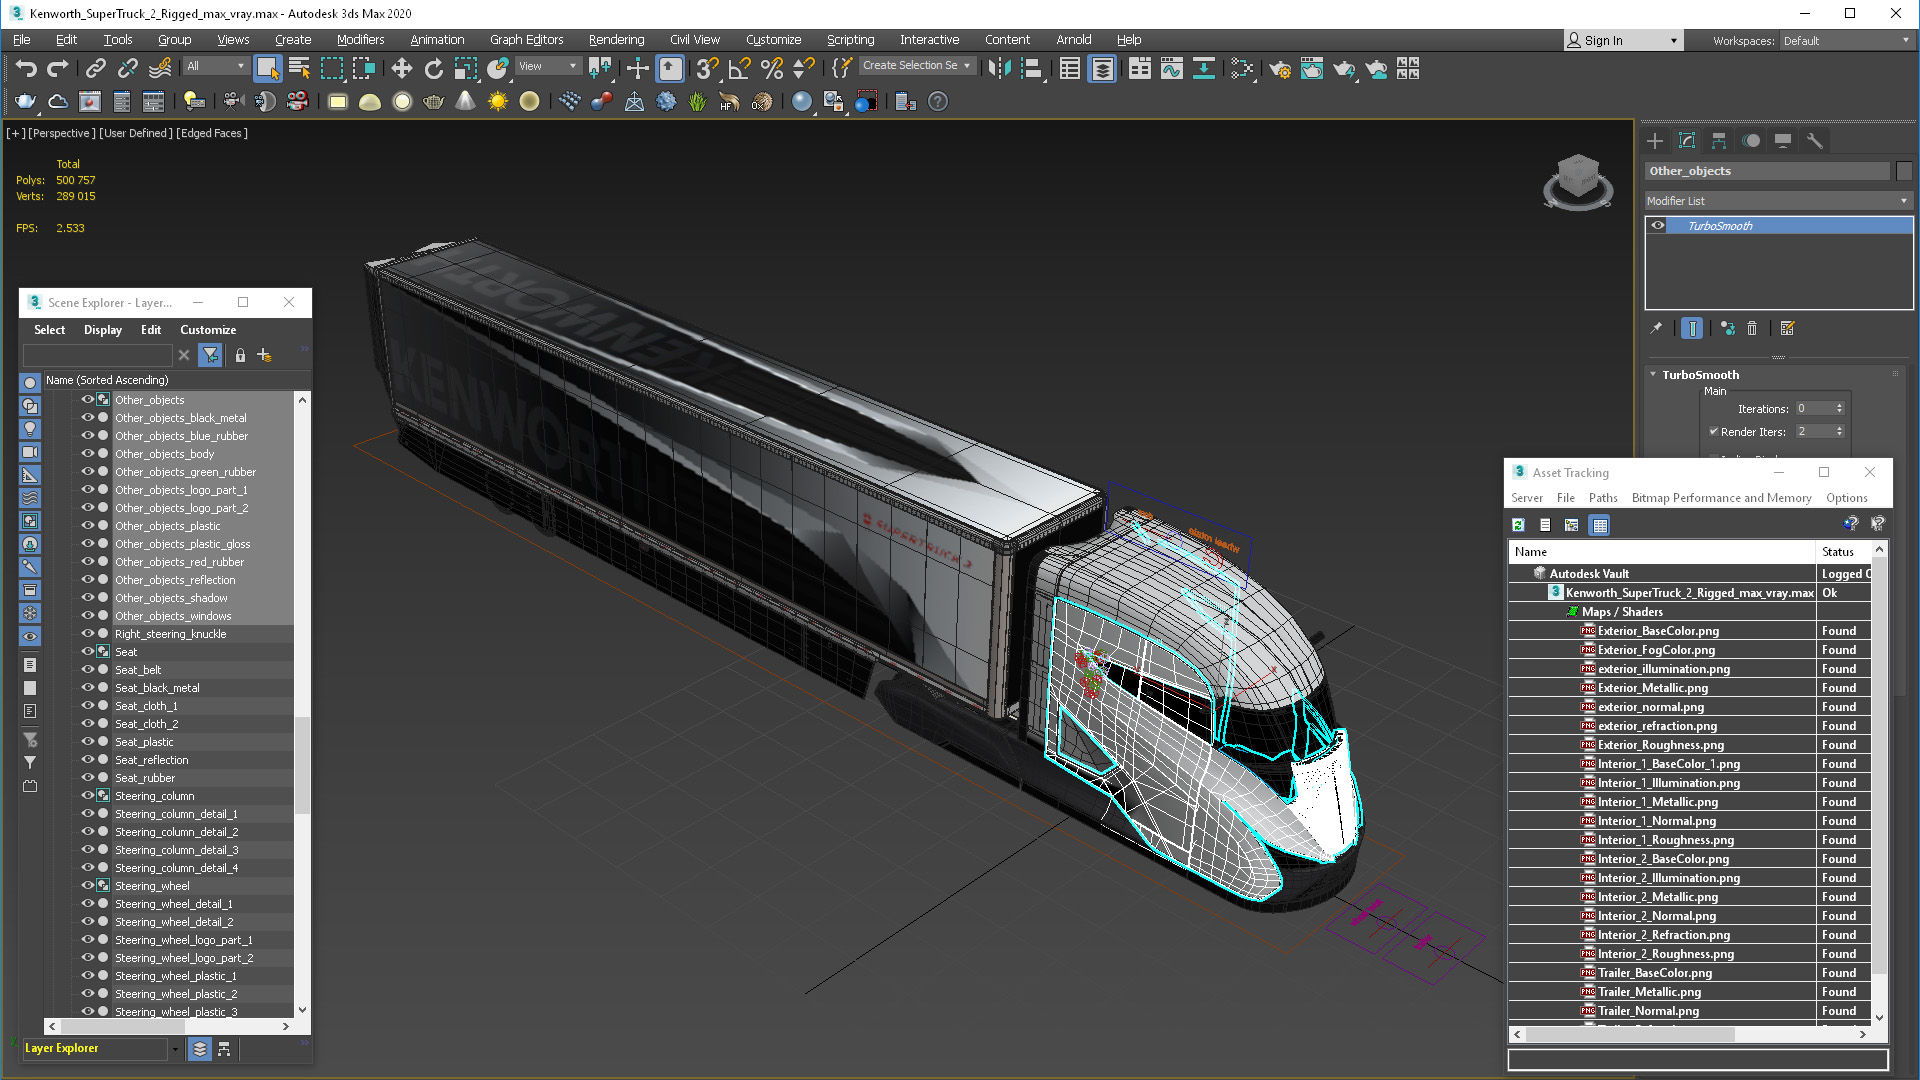This screenshot has height=1080, width=1920.
Task: Toggle Angle Snap icon
Action: [739, 68]
